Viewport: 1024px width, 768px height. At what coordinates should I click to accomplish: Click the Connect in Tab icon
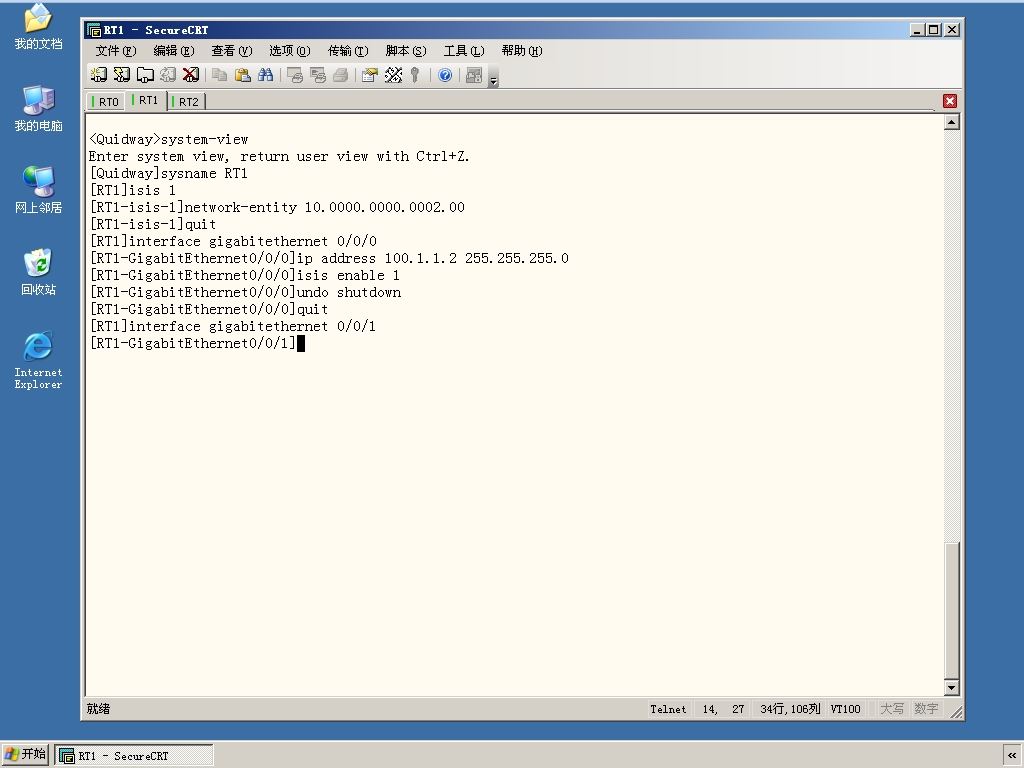(144, 75)
